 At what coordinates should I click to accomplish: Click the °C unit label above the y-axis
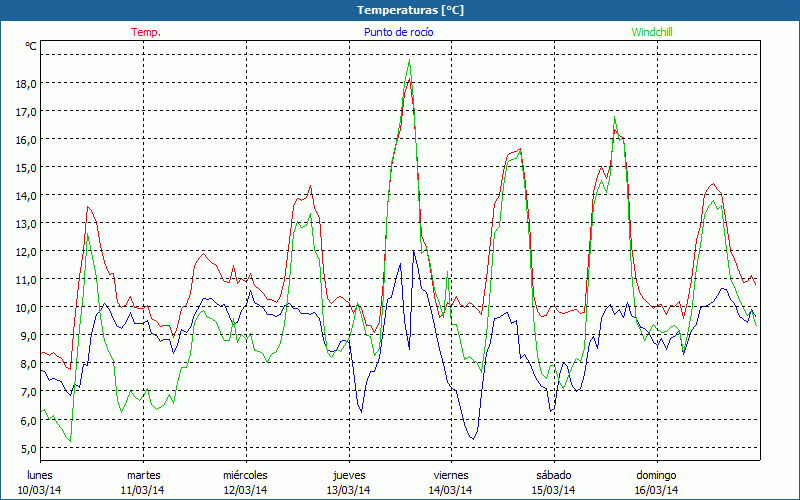point(31,46)
